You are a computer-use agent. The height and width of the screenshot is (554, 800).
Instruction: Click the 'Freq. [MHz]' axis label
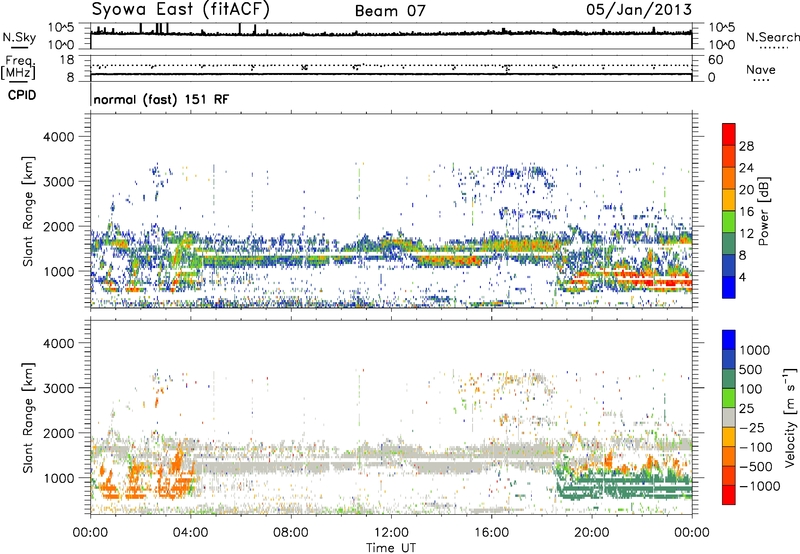tap(18, 68)
